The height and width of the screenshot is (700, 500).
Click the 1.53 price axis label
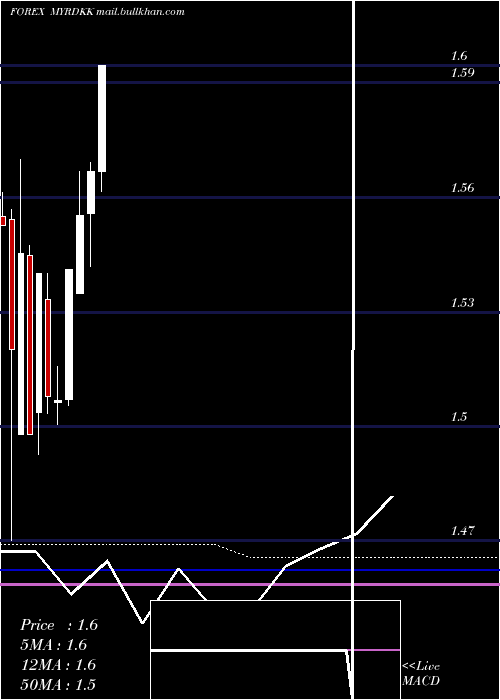(x=462, y=303)
